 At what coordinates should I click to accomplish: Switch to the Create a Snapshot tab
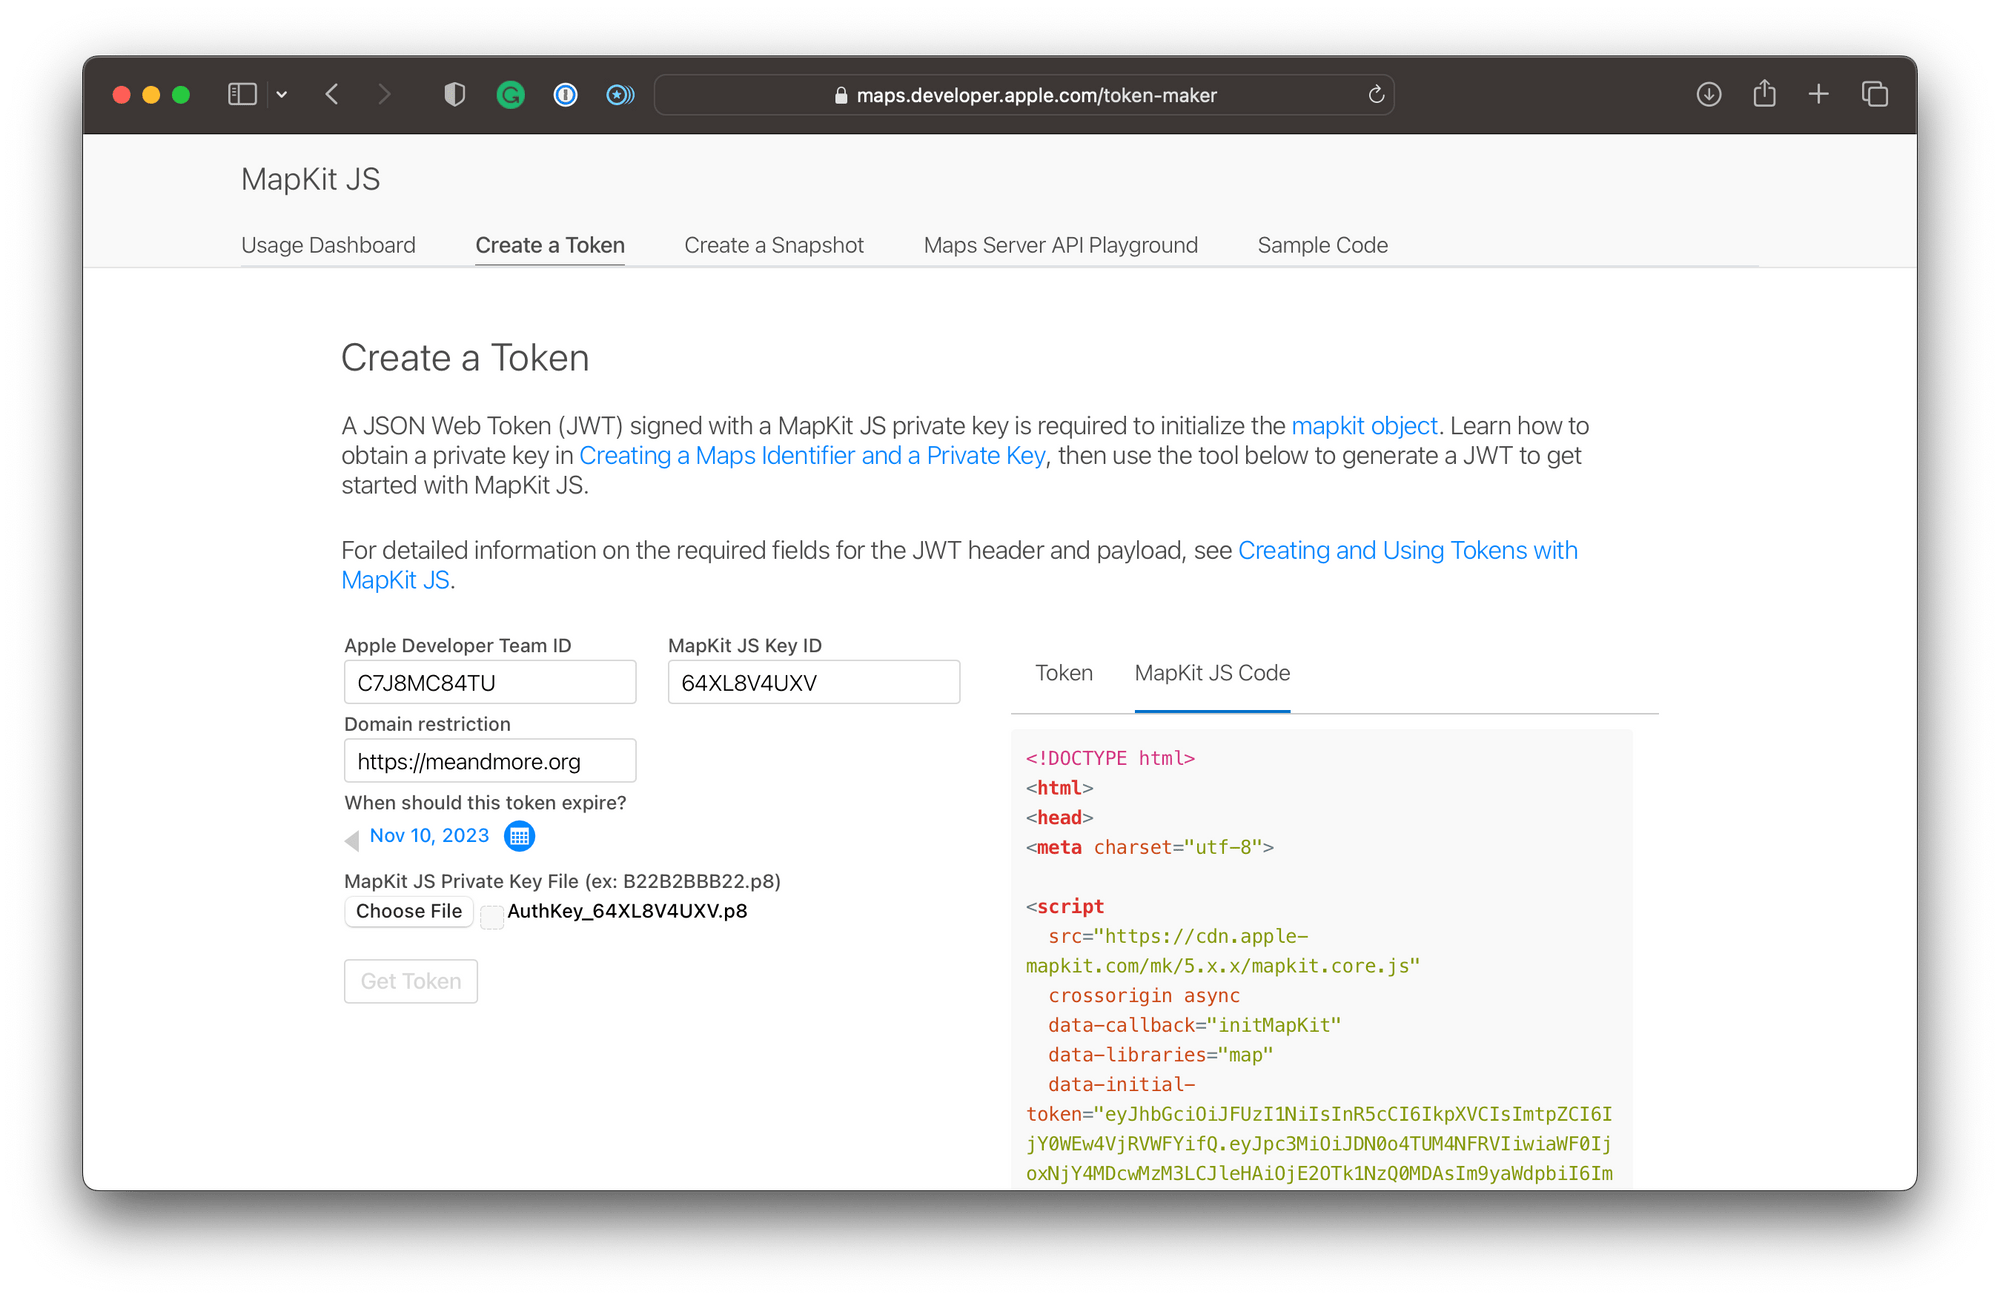click(x=773, y=245)
